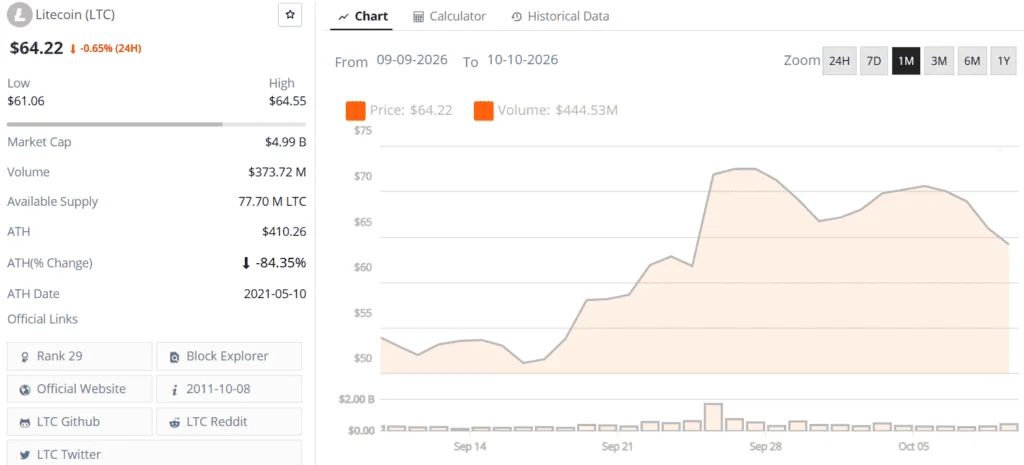1024x465 pixels.
Task: Click the Block Explorer search icon
Action: (174, 357)
